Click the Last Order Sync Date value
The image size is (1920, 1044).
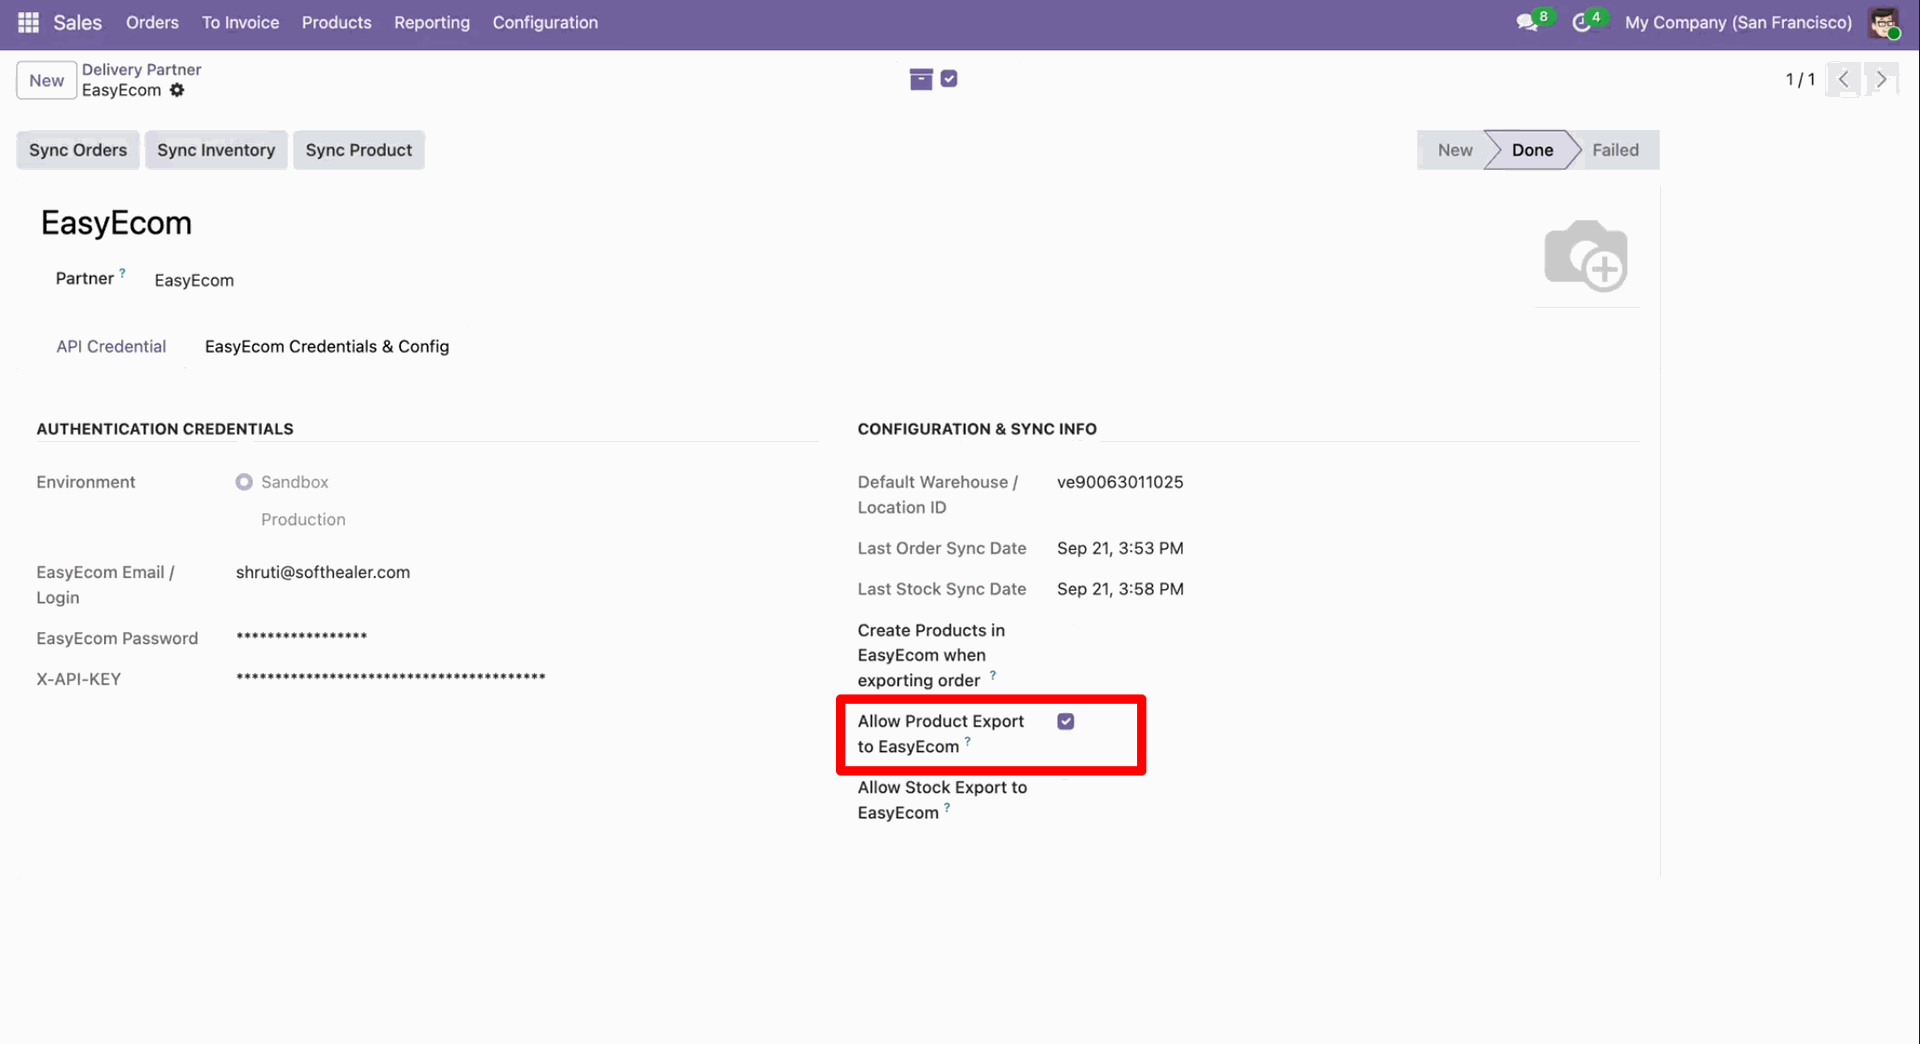[x=1120, y=548]
